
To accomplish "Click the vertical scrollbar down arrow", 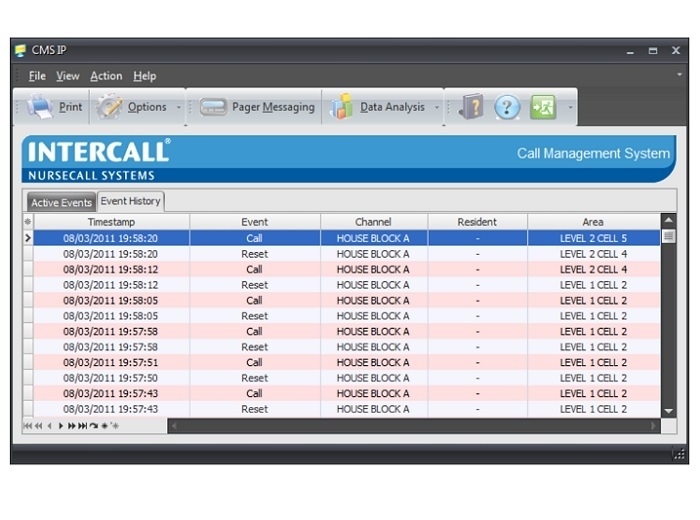I will [668, 411].
